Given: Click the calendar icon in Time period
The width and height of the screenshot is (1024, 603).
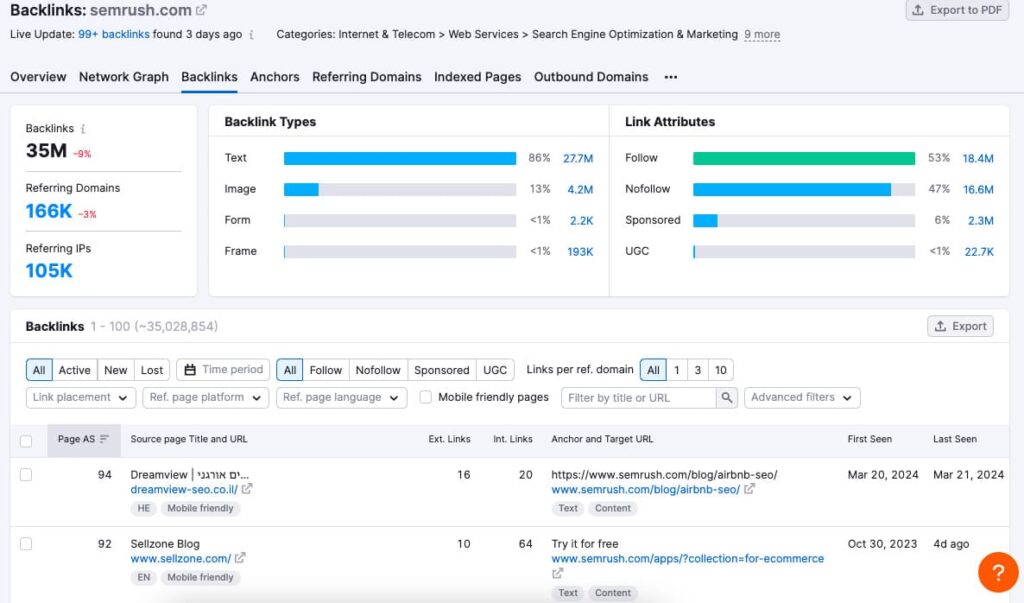Looking at the screenshot, I should (x=189, y=370).
